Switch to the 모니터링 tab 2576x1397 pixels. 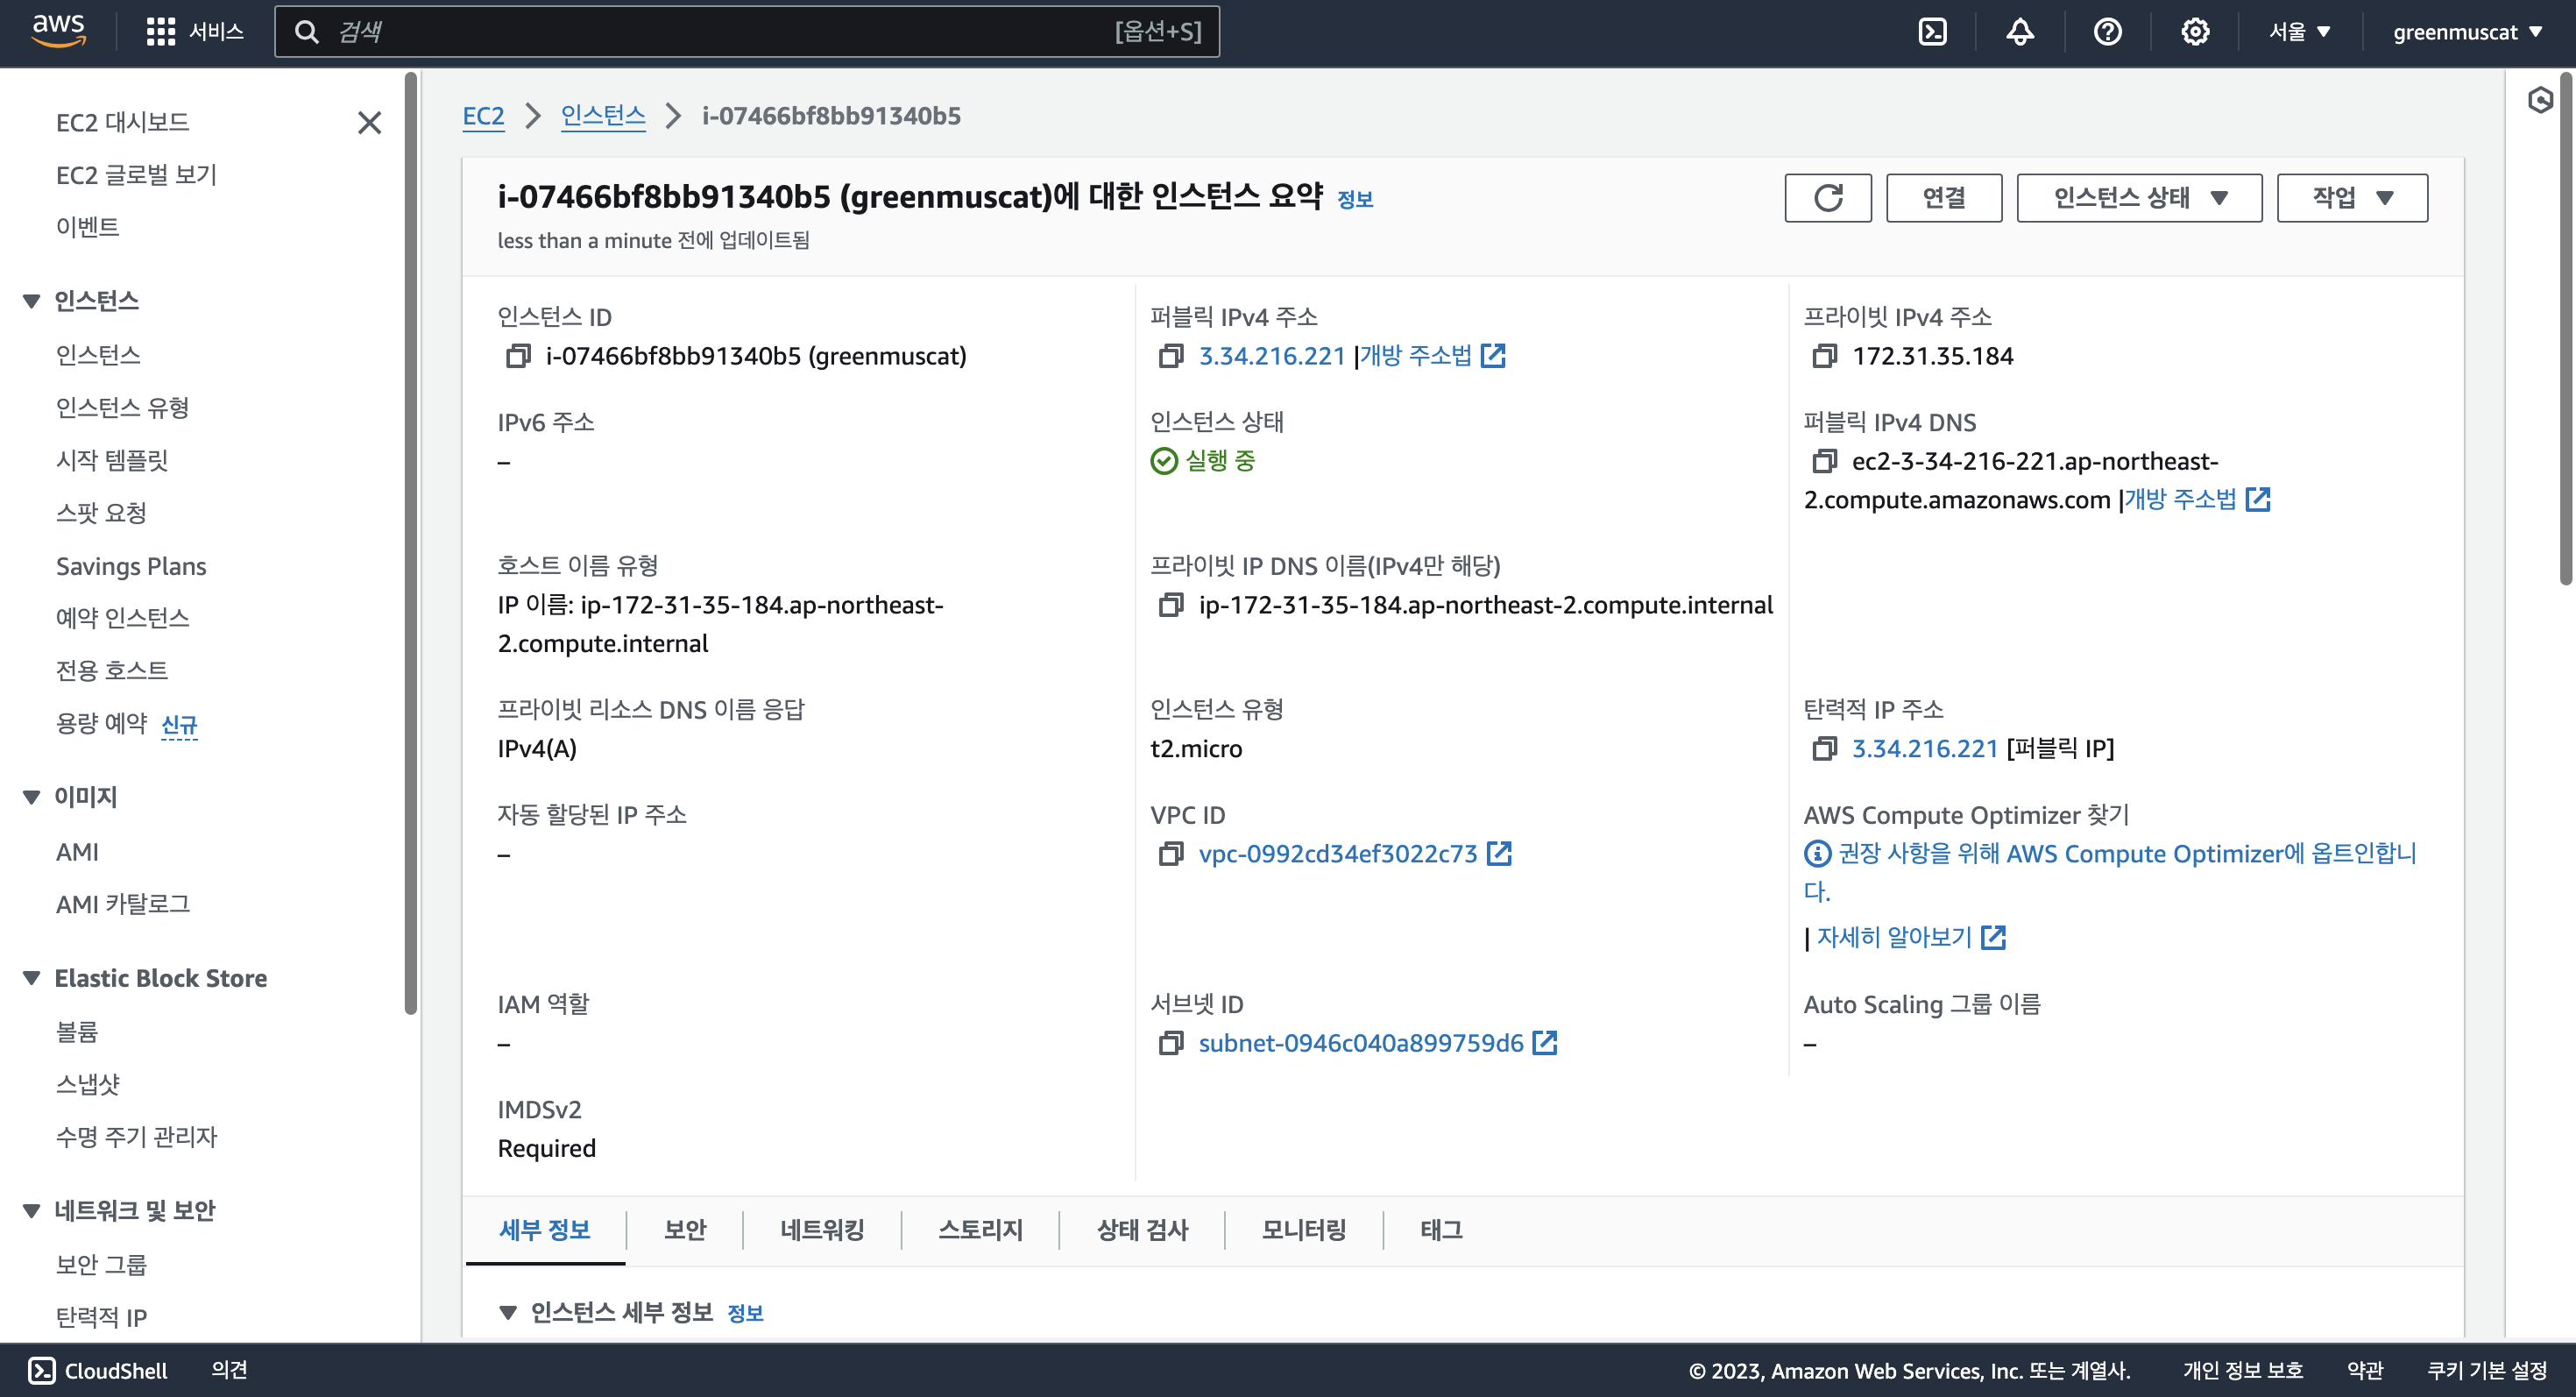point(1303,1229)
